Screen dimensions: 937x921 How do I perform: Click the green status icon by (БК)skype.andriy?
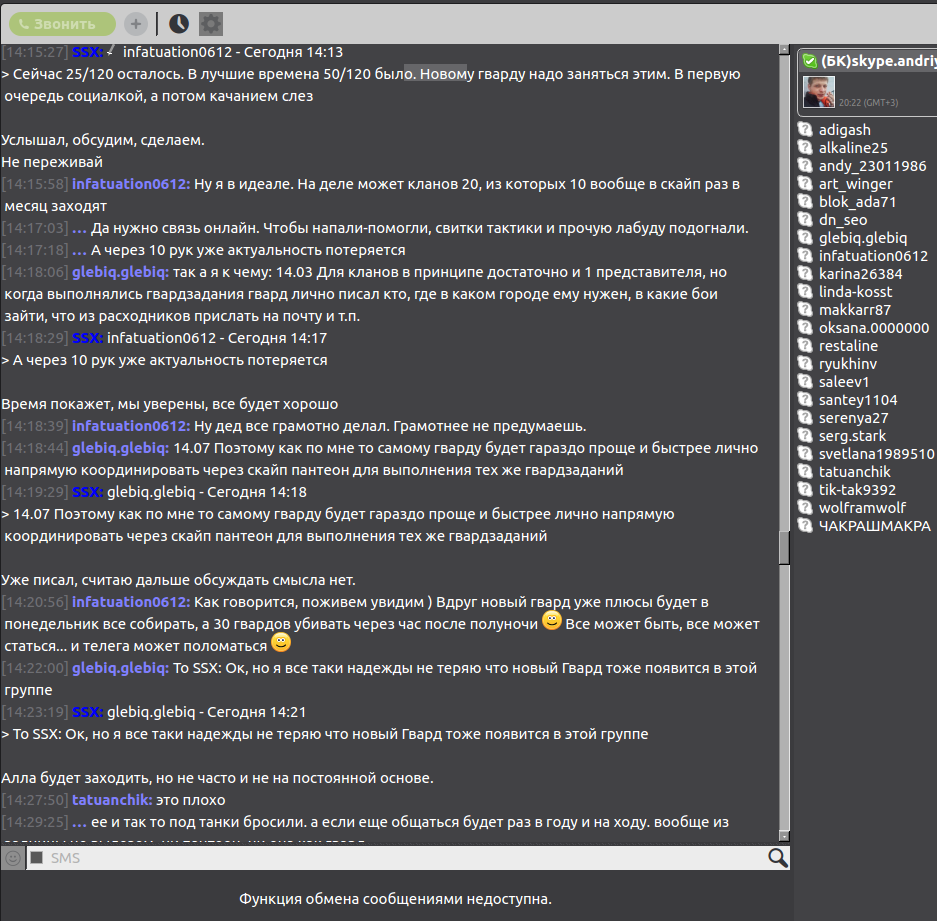(x=810, y=60)
